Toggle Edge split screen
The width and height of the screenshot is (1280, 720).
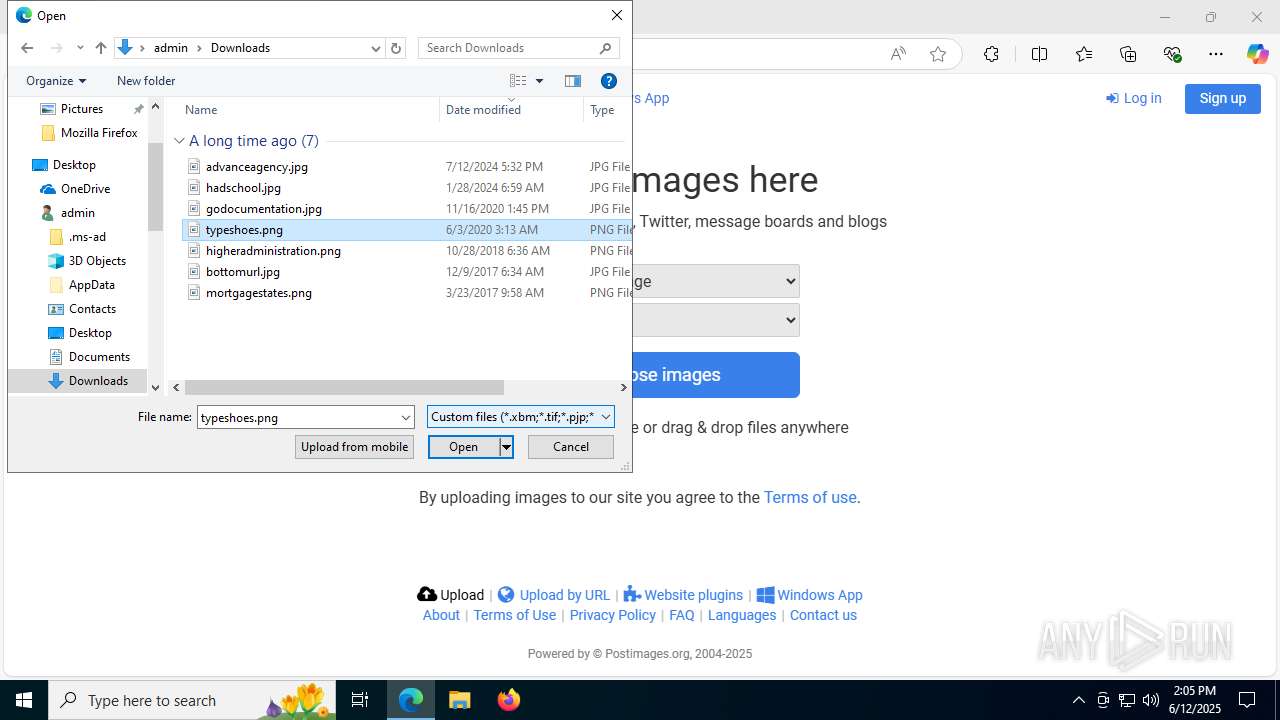tap(1039, 54)
